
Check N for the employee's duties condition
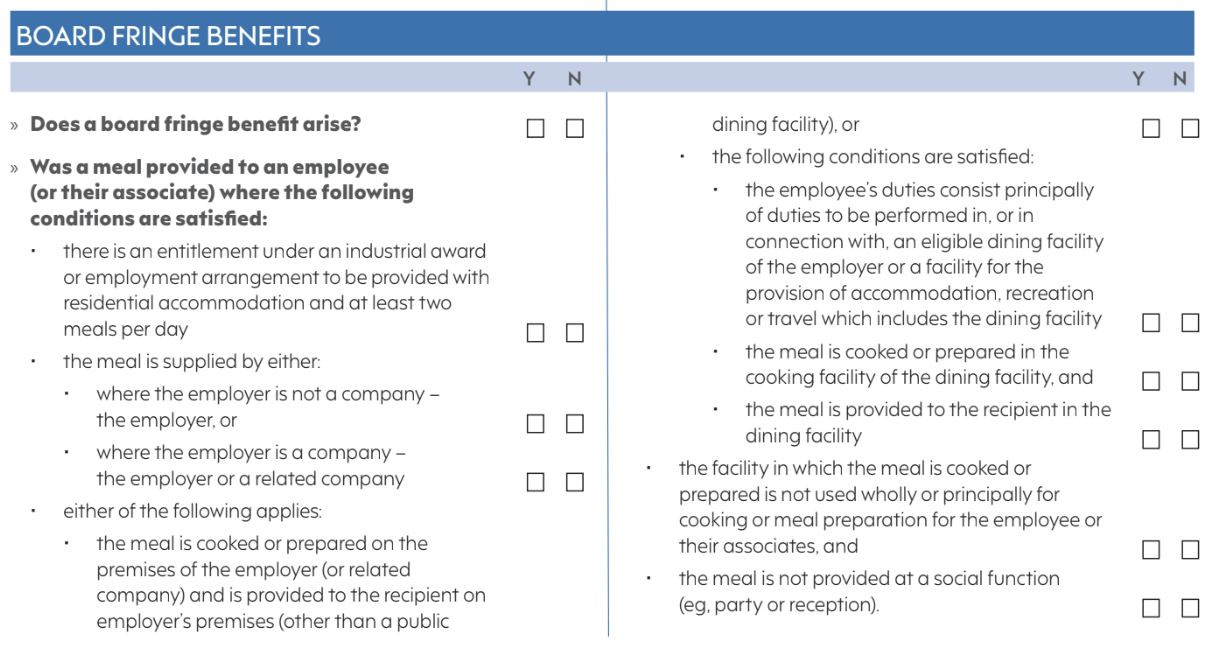click(x=1190, y=323)
